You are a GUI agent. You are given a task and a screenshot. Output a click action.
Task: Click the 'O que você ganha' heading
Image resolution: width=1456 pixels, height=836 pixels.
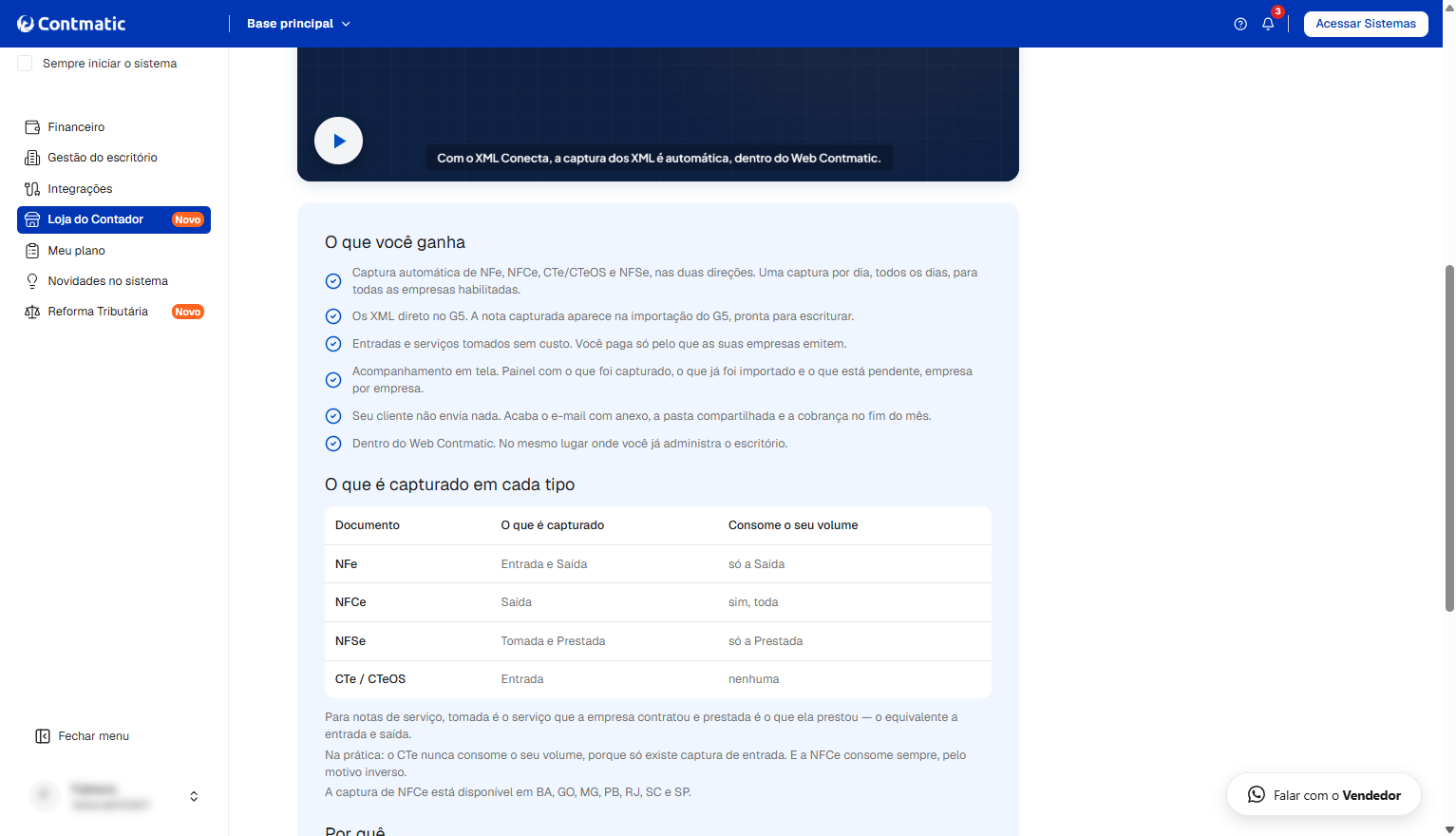click(x=395, y=242)
